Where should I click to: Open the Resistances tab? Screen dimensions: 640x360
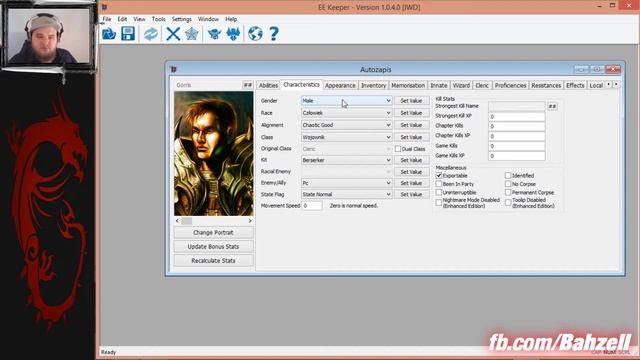(x=546, y=85)
